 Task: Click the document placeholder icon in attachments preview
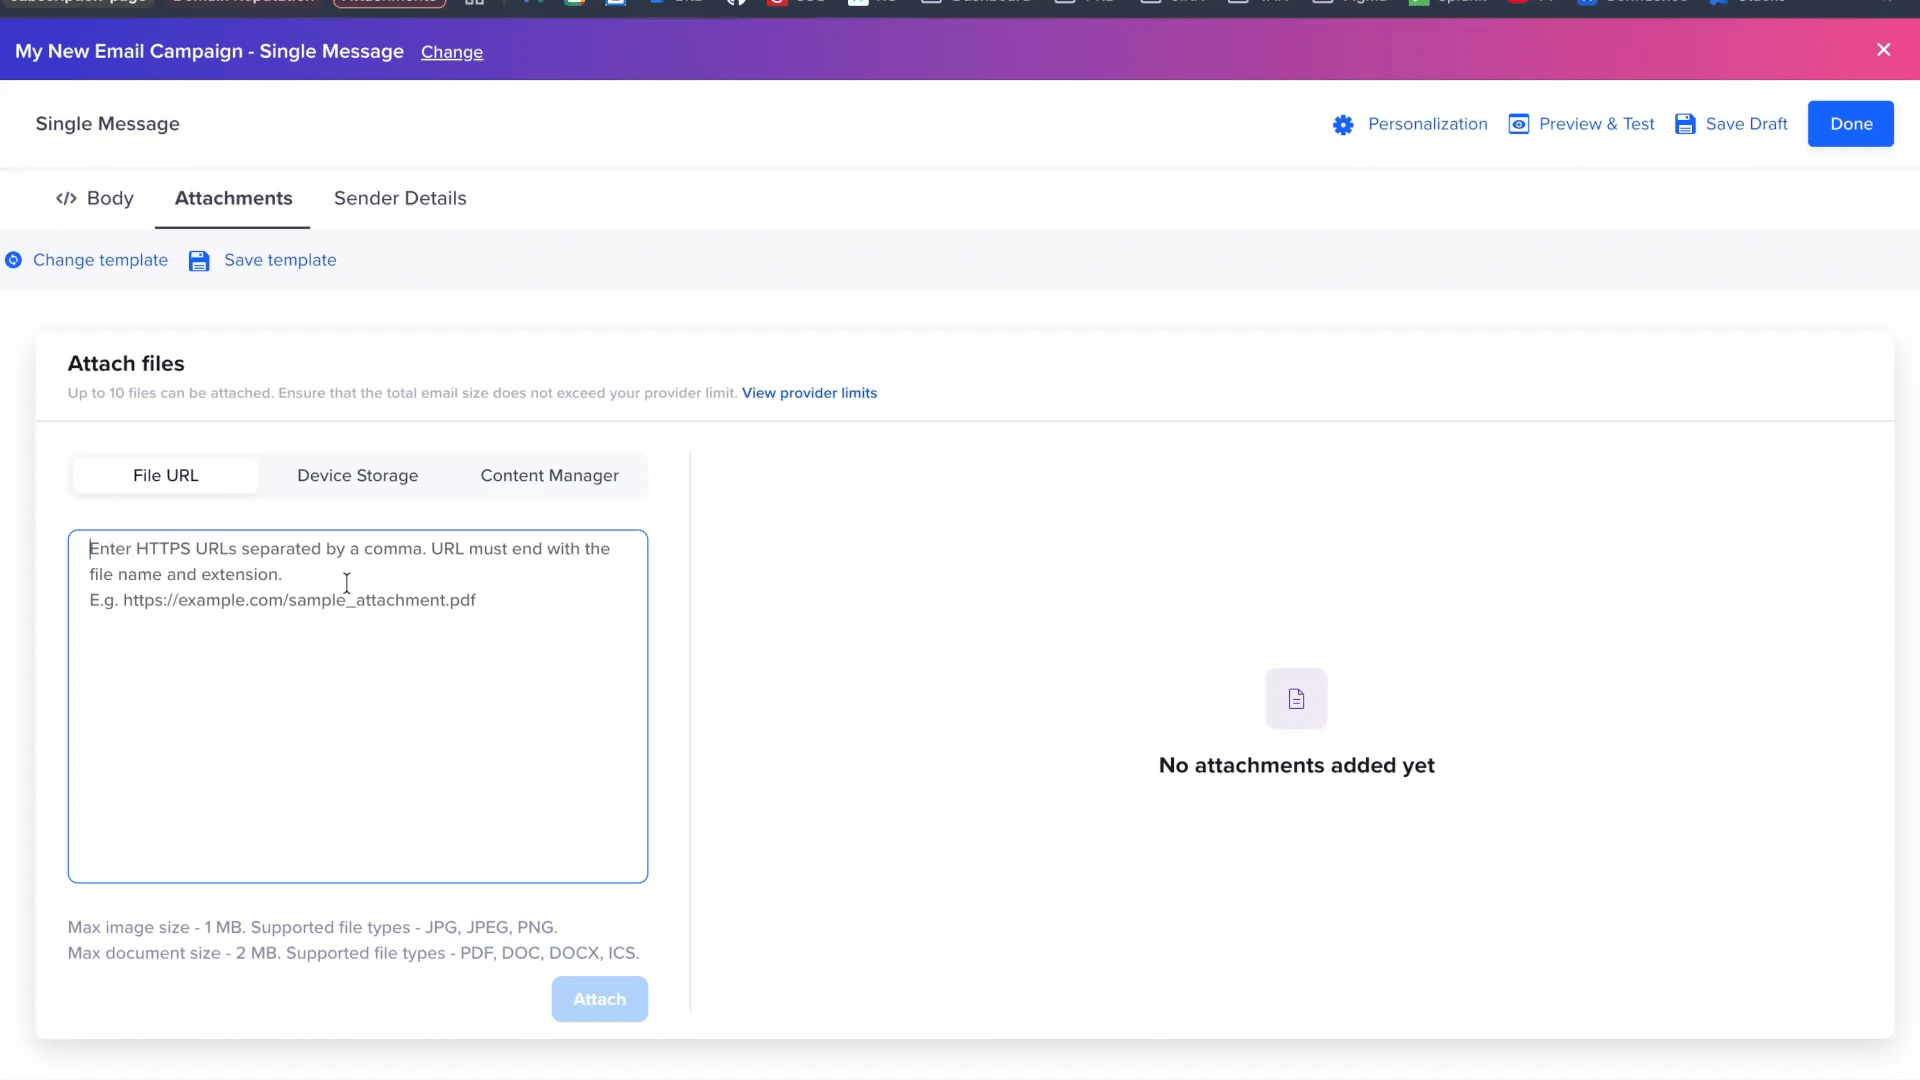(1296, 698)
